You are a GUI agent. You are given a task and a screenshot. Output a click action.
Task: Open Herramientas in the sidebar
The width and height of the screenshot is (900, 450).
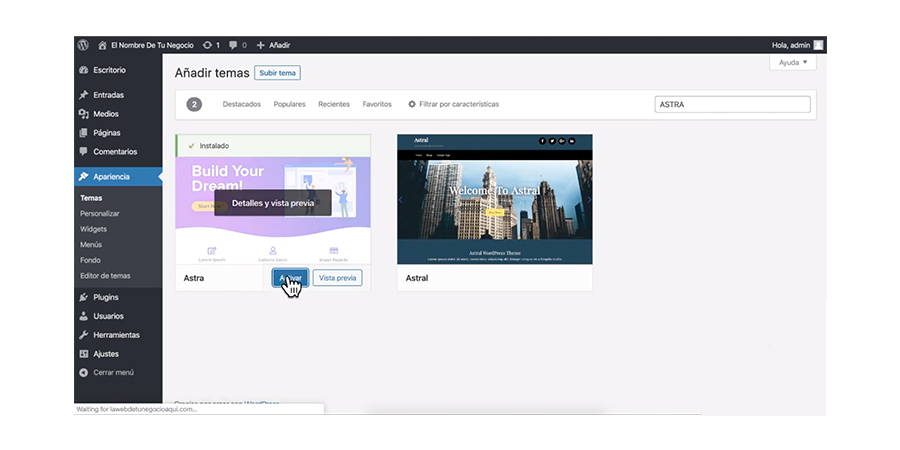117,335
